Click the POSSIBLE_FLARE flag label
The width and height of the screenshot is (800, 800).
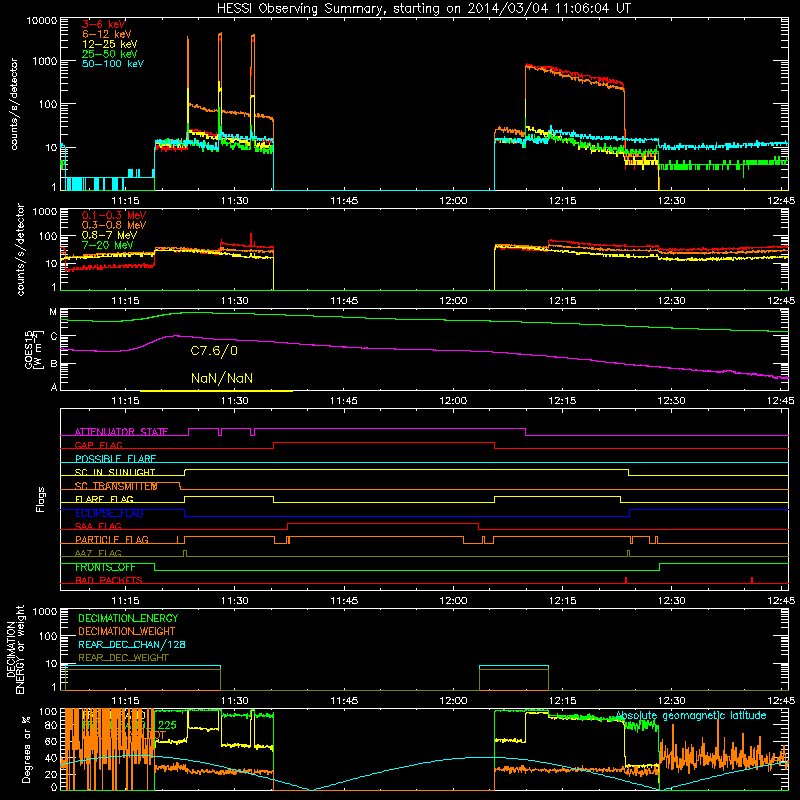click(x=115, y=459)
